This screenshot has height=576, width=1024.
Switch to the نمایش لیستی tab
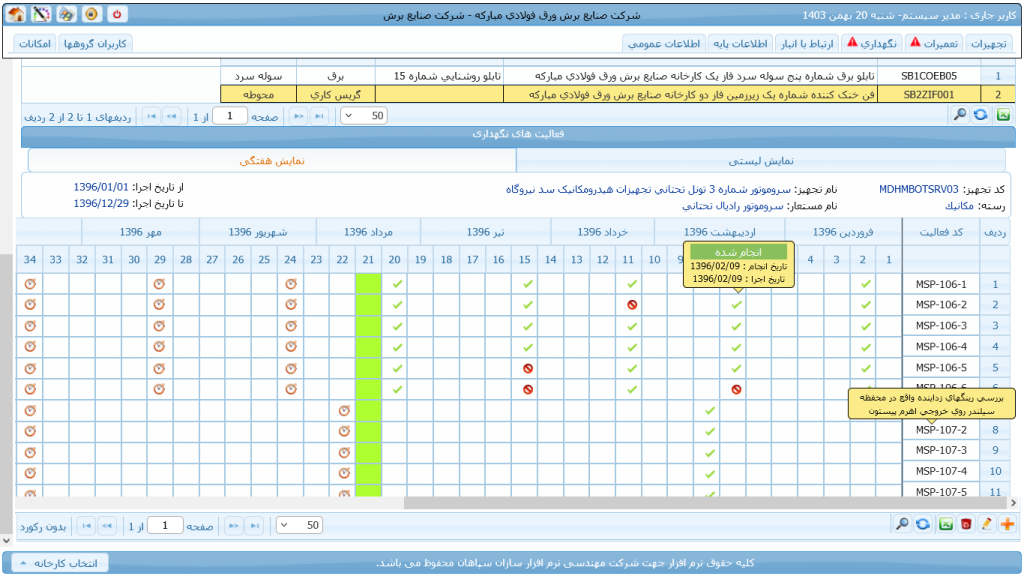tap(760, 160)
